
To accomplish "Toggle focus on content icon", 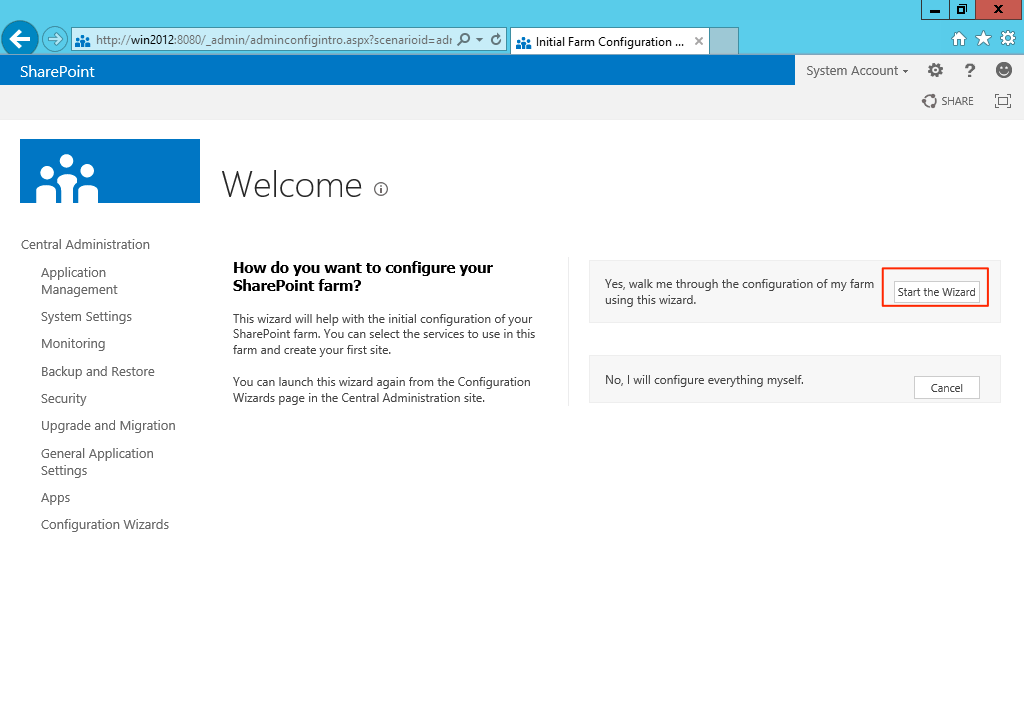I will point(1003,101).
